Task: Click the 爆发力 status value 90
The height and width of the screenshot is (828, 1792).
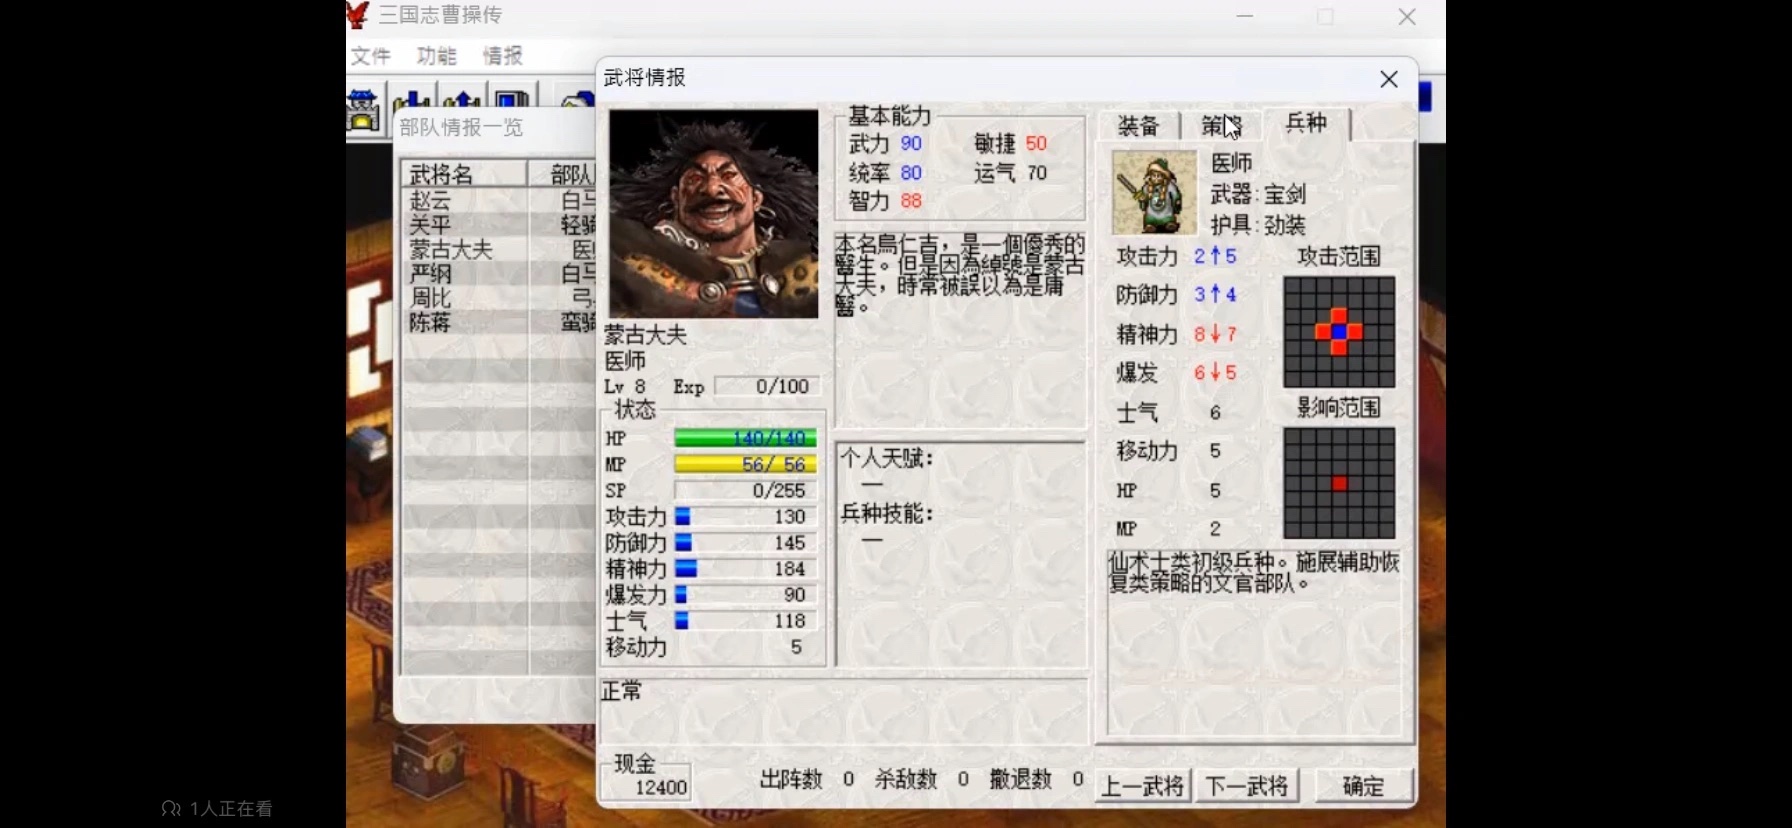Action: (794, 594)
